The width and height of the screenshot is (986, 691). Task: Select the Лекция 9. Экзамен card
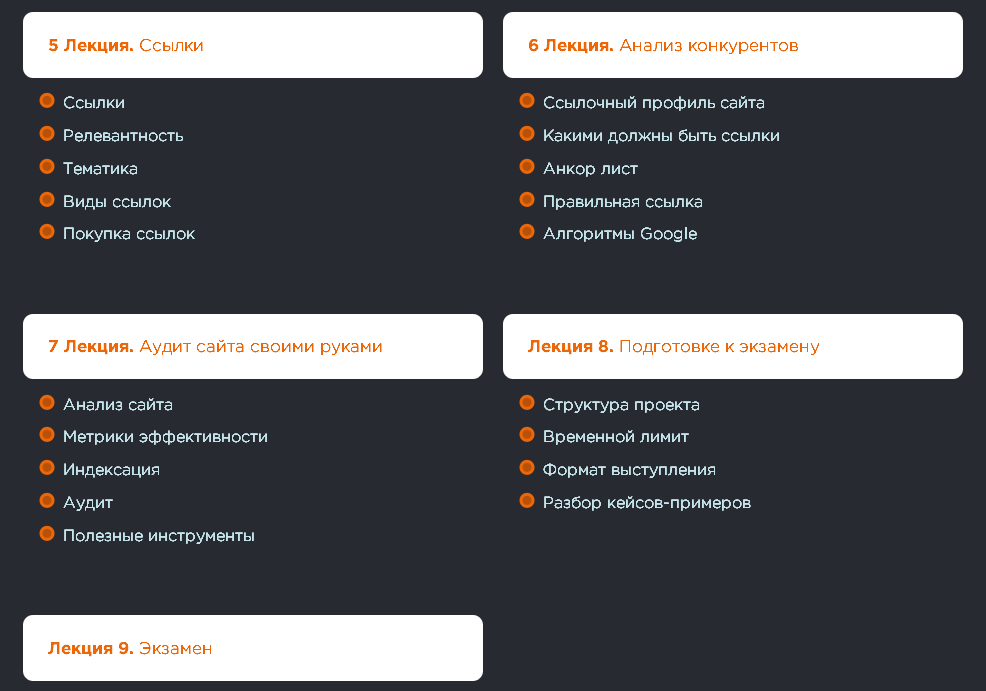(253, 648)
